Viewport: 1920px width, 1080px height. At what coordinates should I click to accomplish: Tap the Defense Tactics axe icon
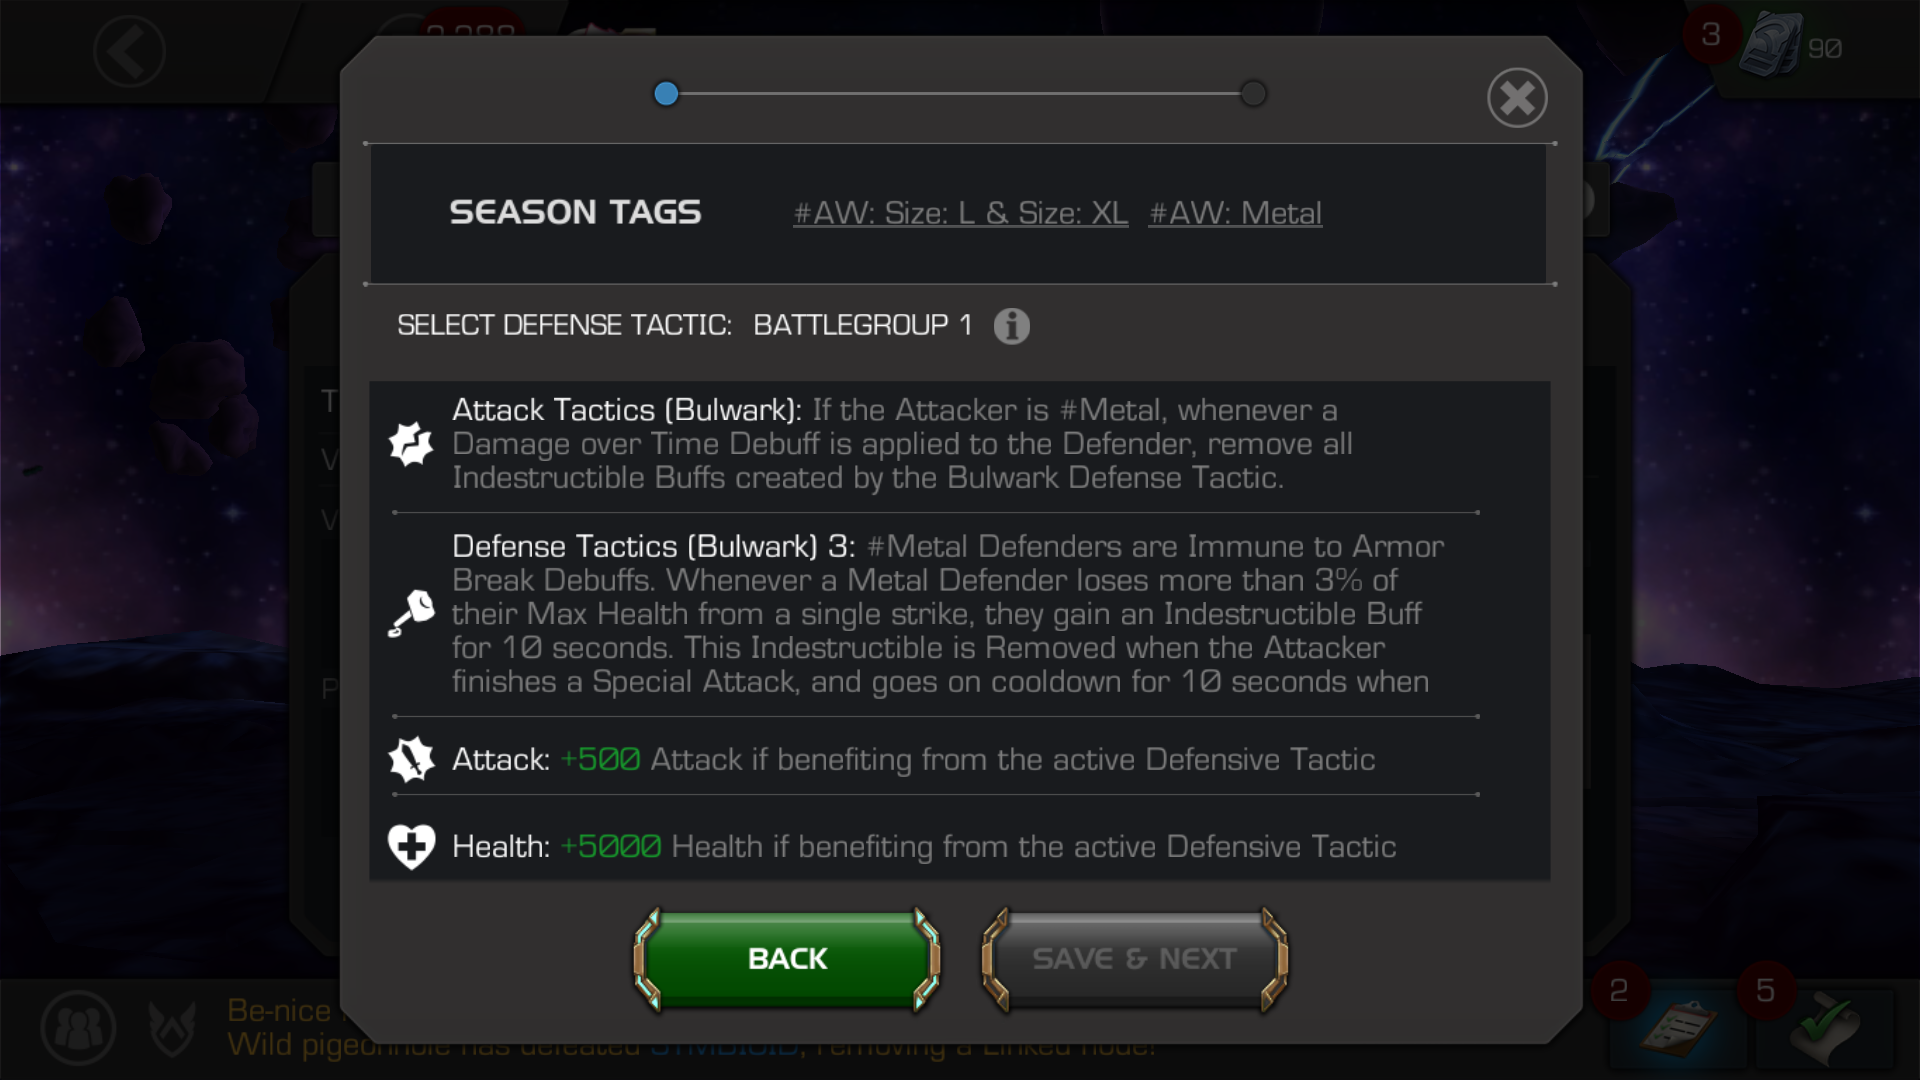(x=411, y=613)
